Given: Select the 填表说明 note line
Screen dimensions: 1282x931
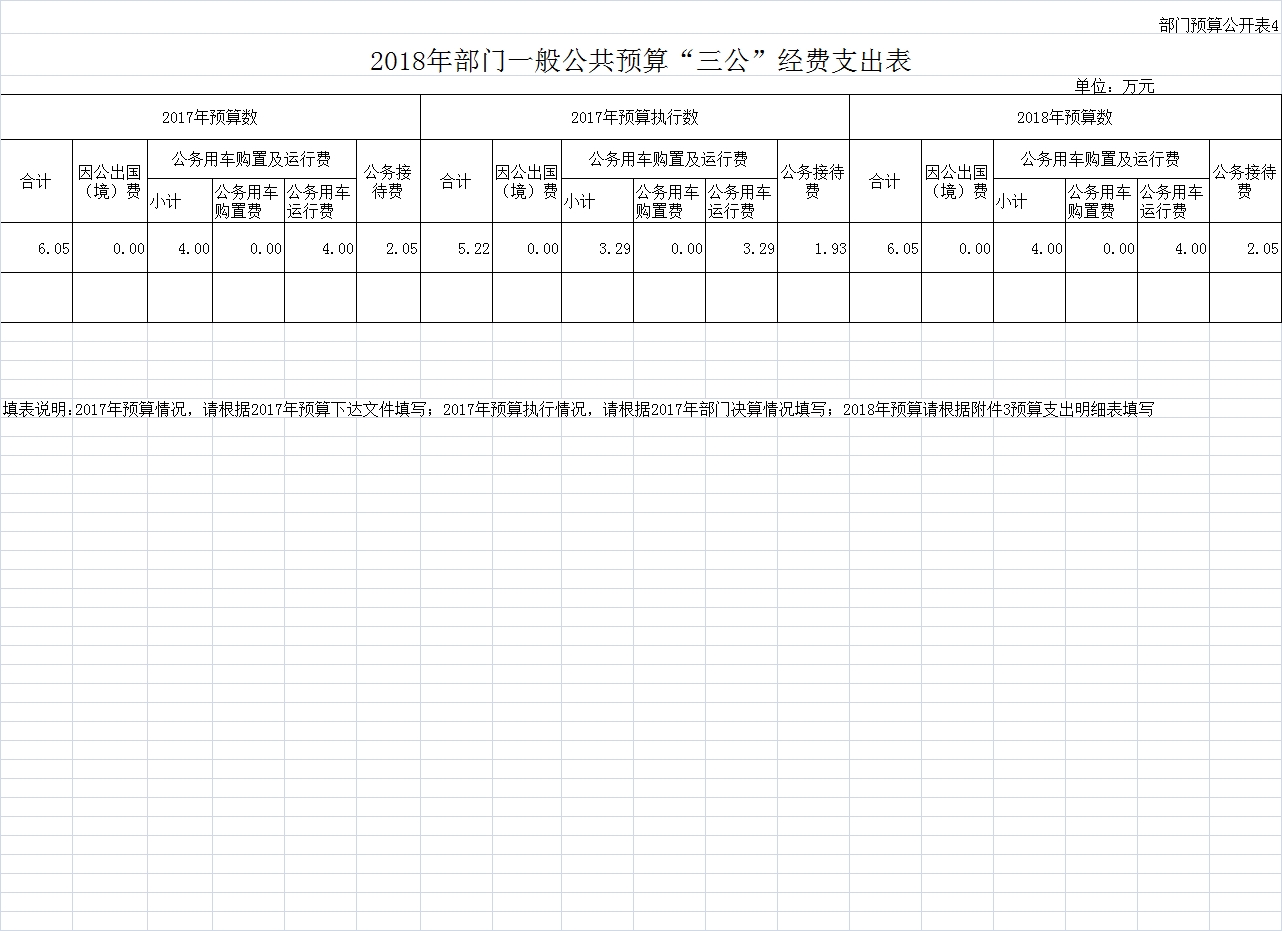Looking at the screenshot, I should (578, 409).
